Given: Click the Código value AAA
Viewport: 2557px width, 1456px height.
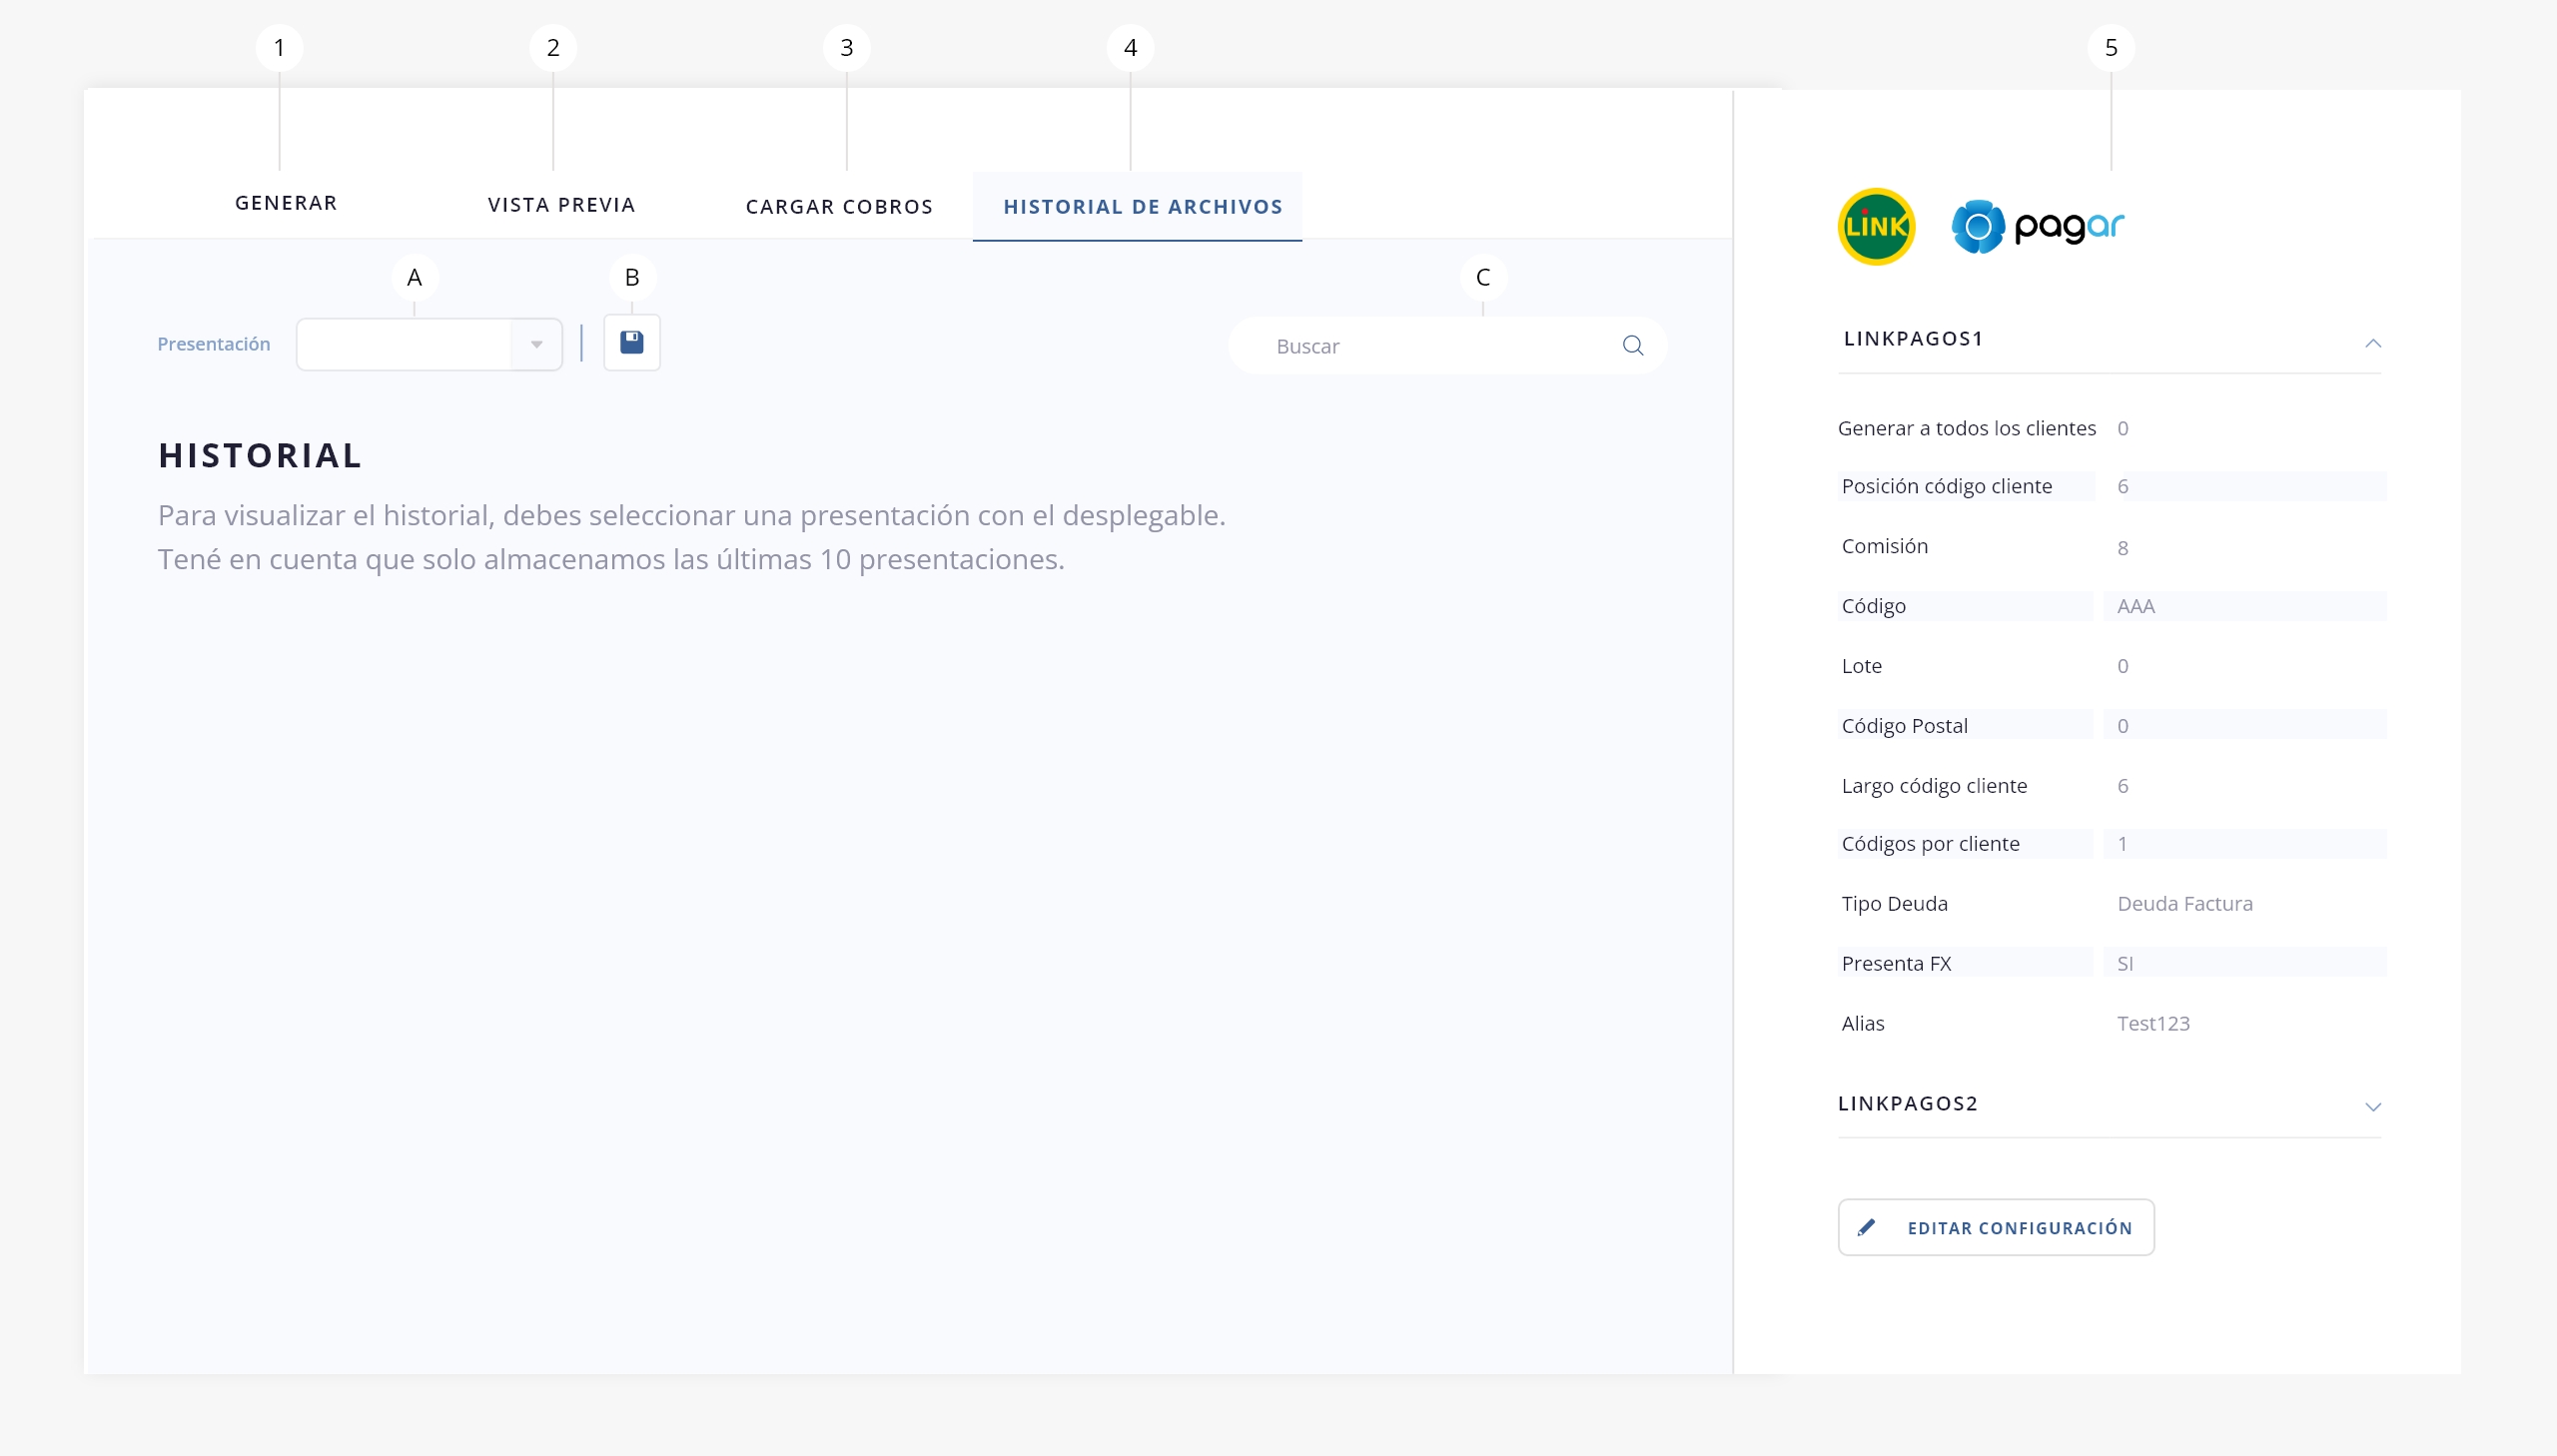Looking at the screenshot, I should click(x=2135, y=606).
